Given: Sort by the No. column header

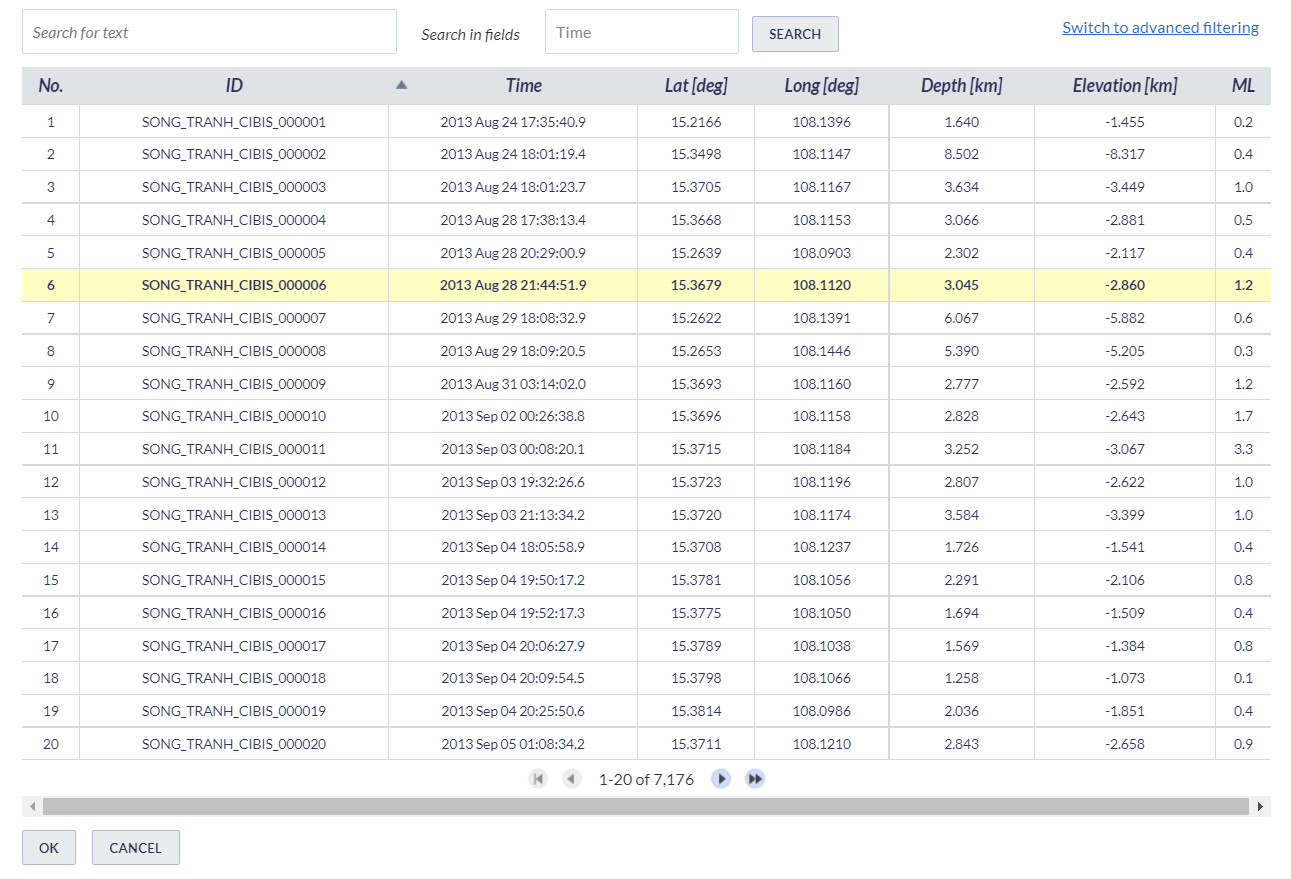Looking at the screenshot, I should [x=51, y=86].
